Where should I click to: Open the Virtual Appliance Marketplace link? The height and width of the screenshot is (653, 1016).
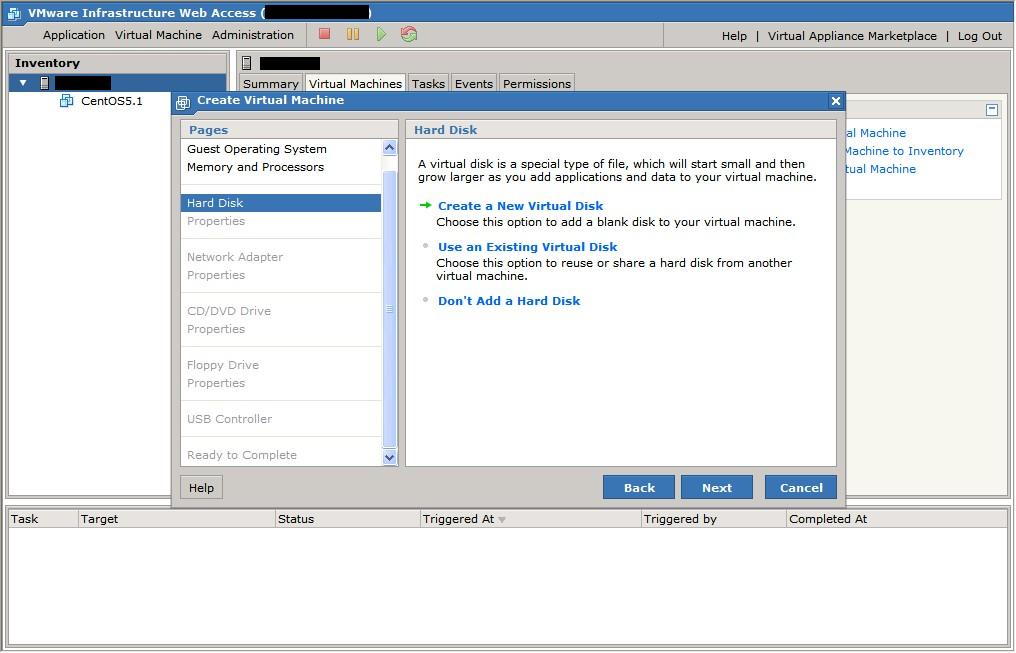point(852,36)
